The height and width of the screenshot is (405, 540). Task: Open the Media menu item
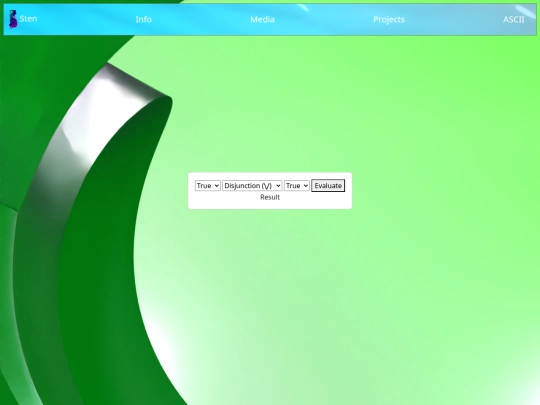[262, 19]
